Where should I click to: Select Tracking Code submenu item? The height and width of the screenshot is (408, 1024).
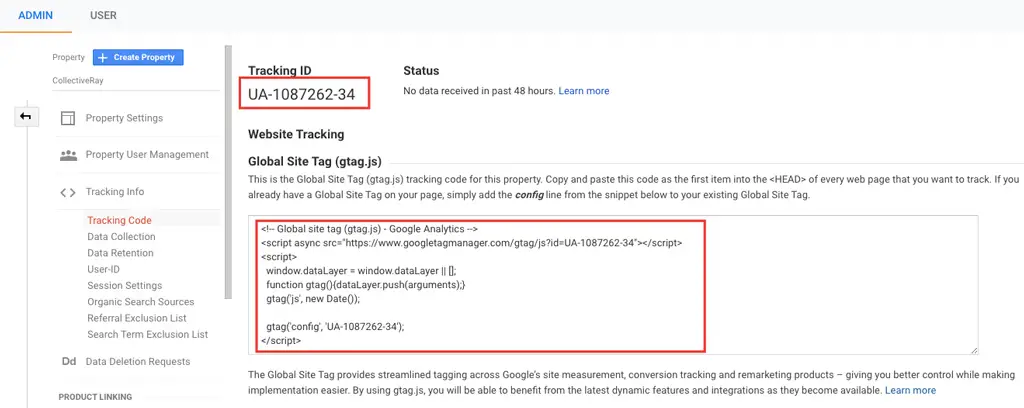coord(120,221)
